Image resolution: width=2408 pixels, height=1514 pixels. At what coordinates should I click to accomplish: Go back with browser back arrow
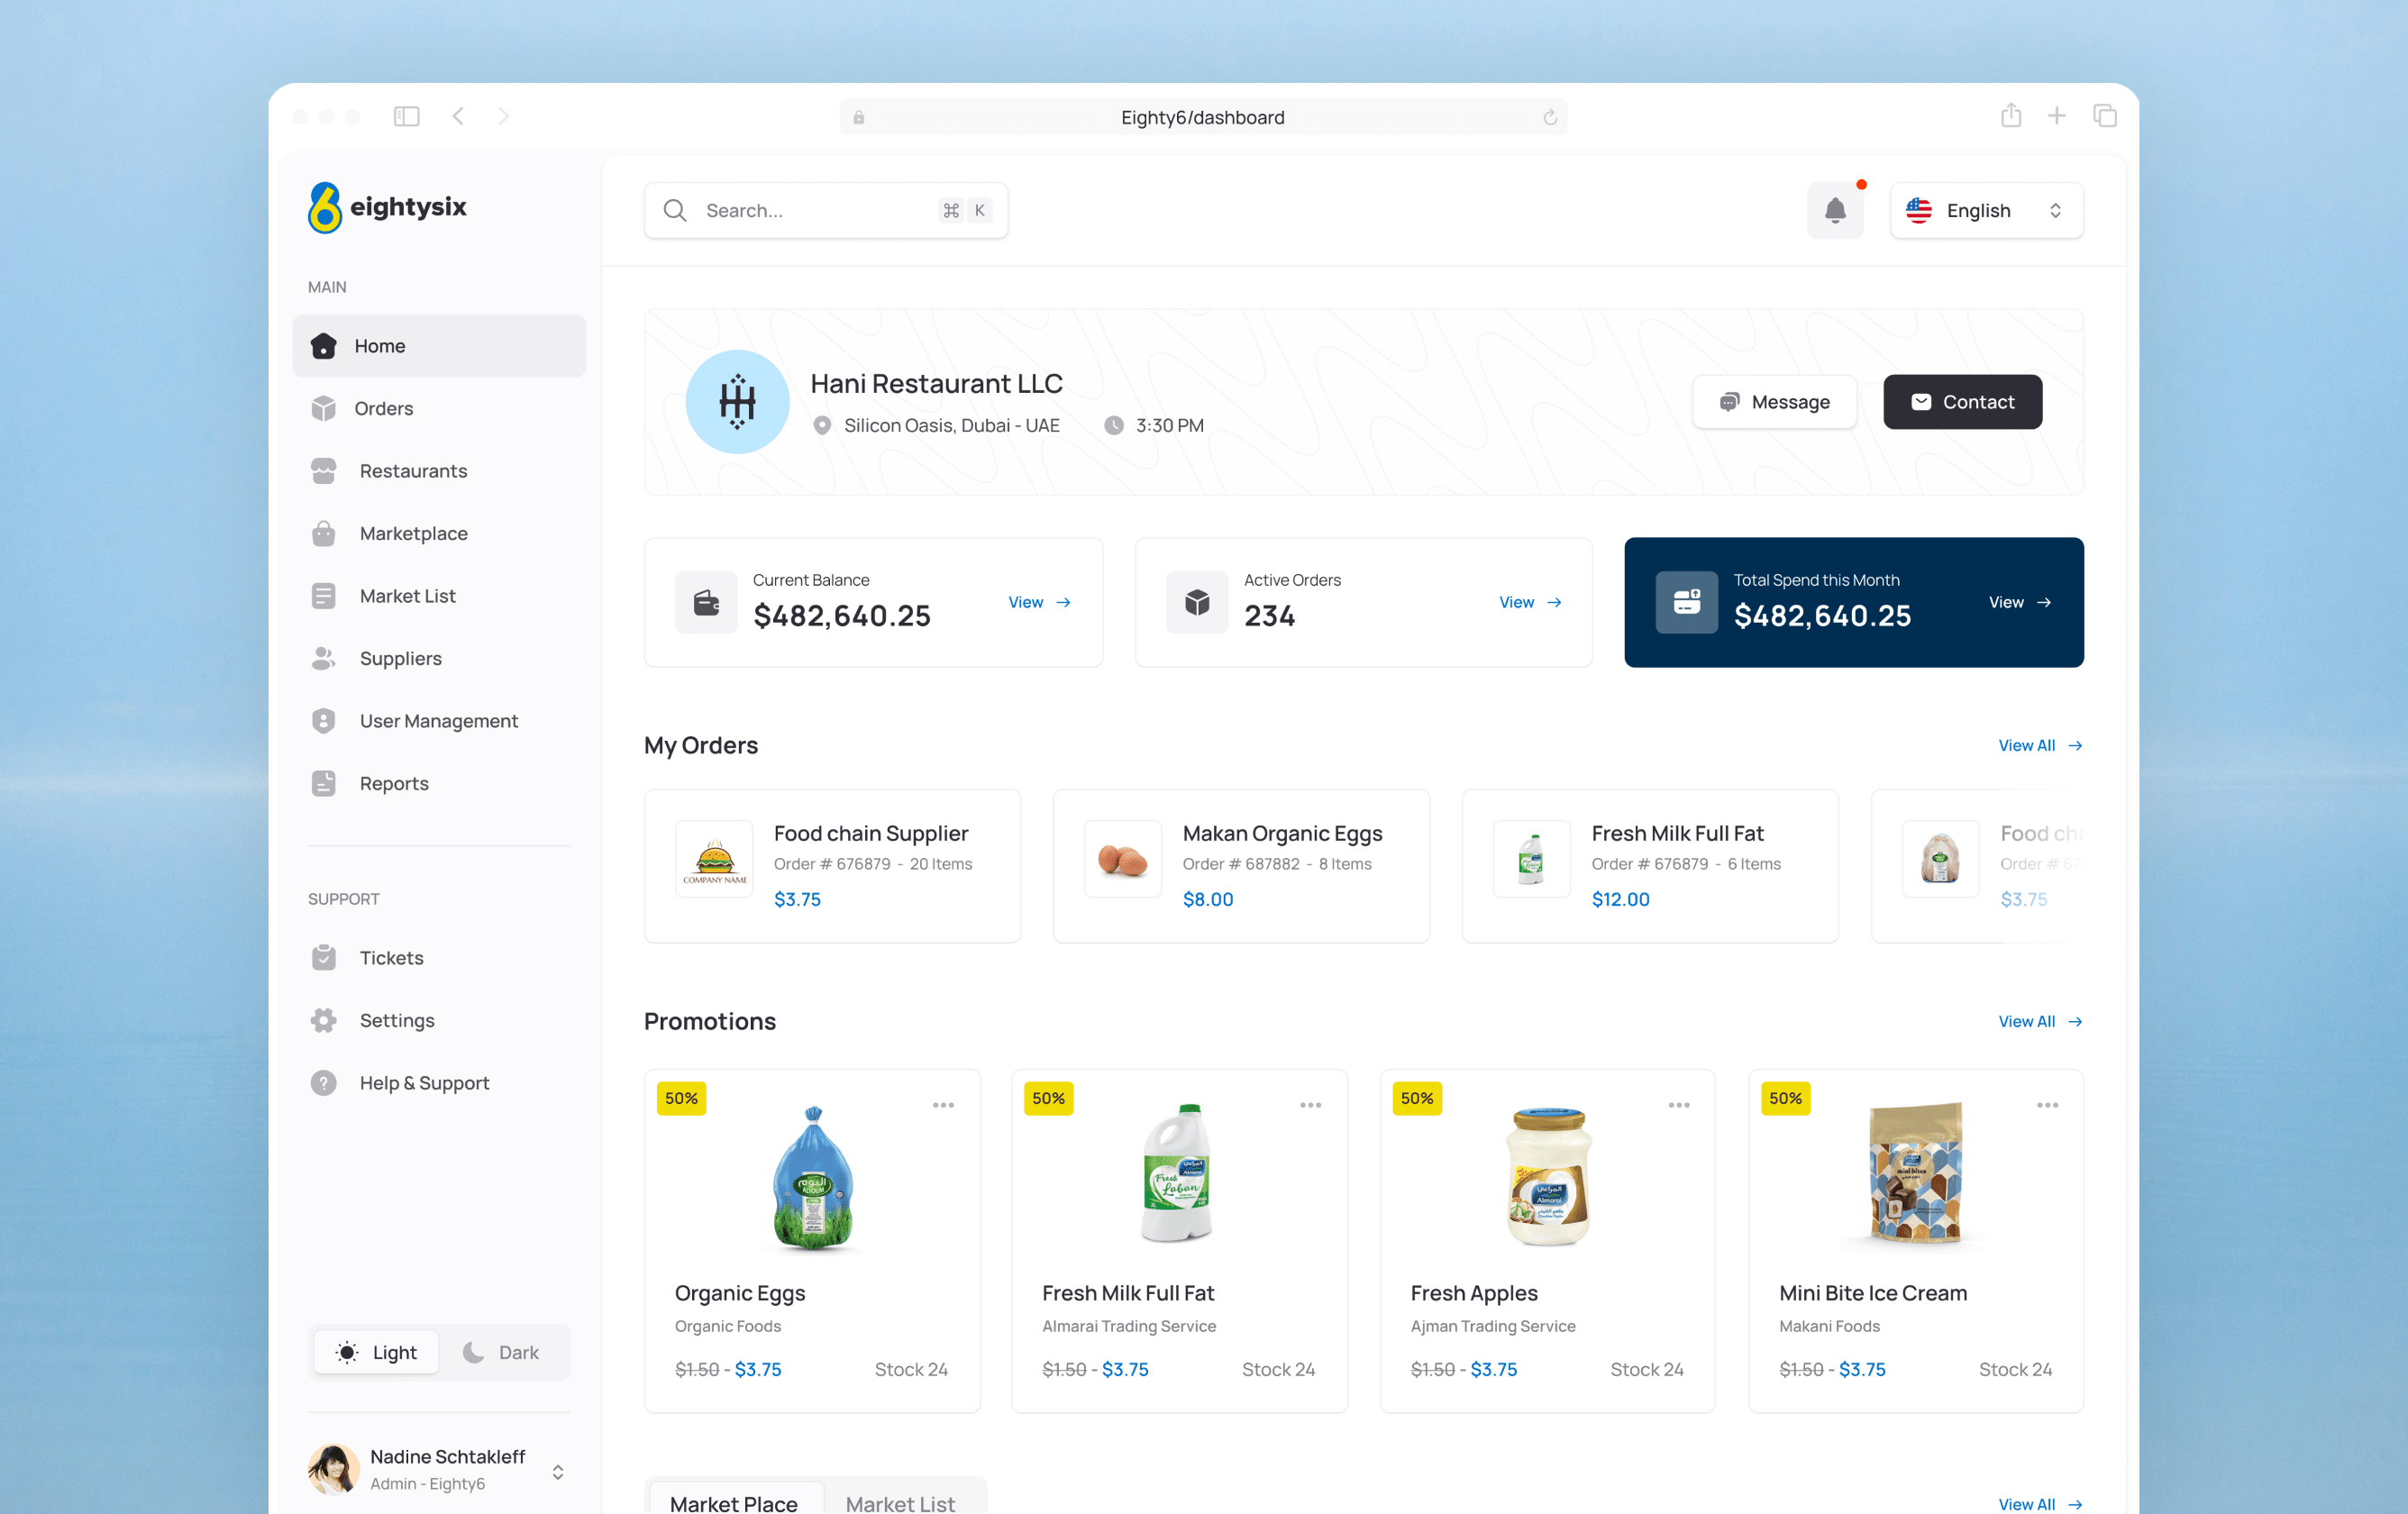coord(458,117)
